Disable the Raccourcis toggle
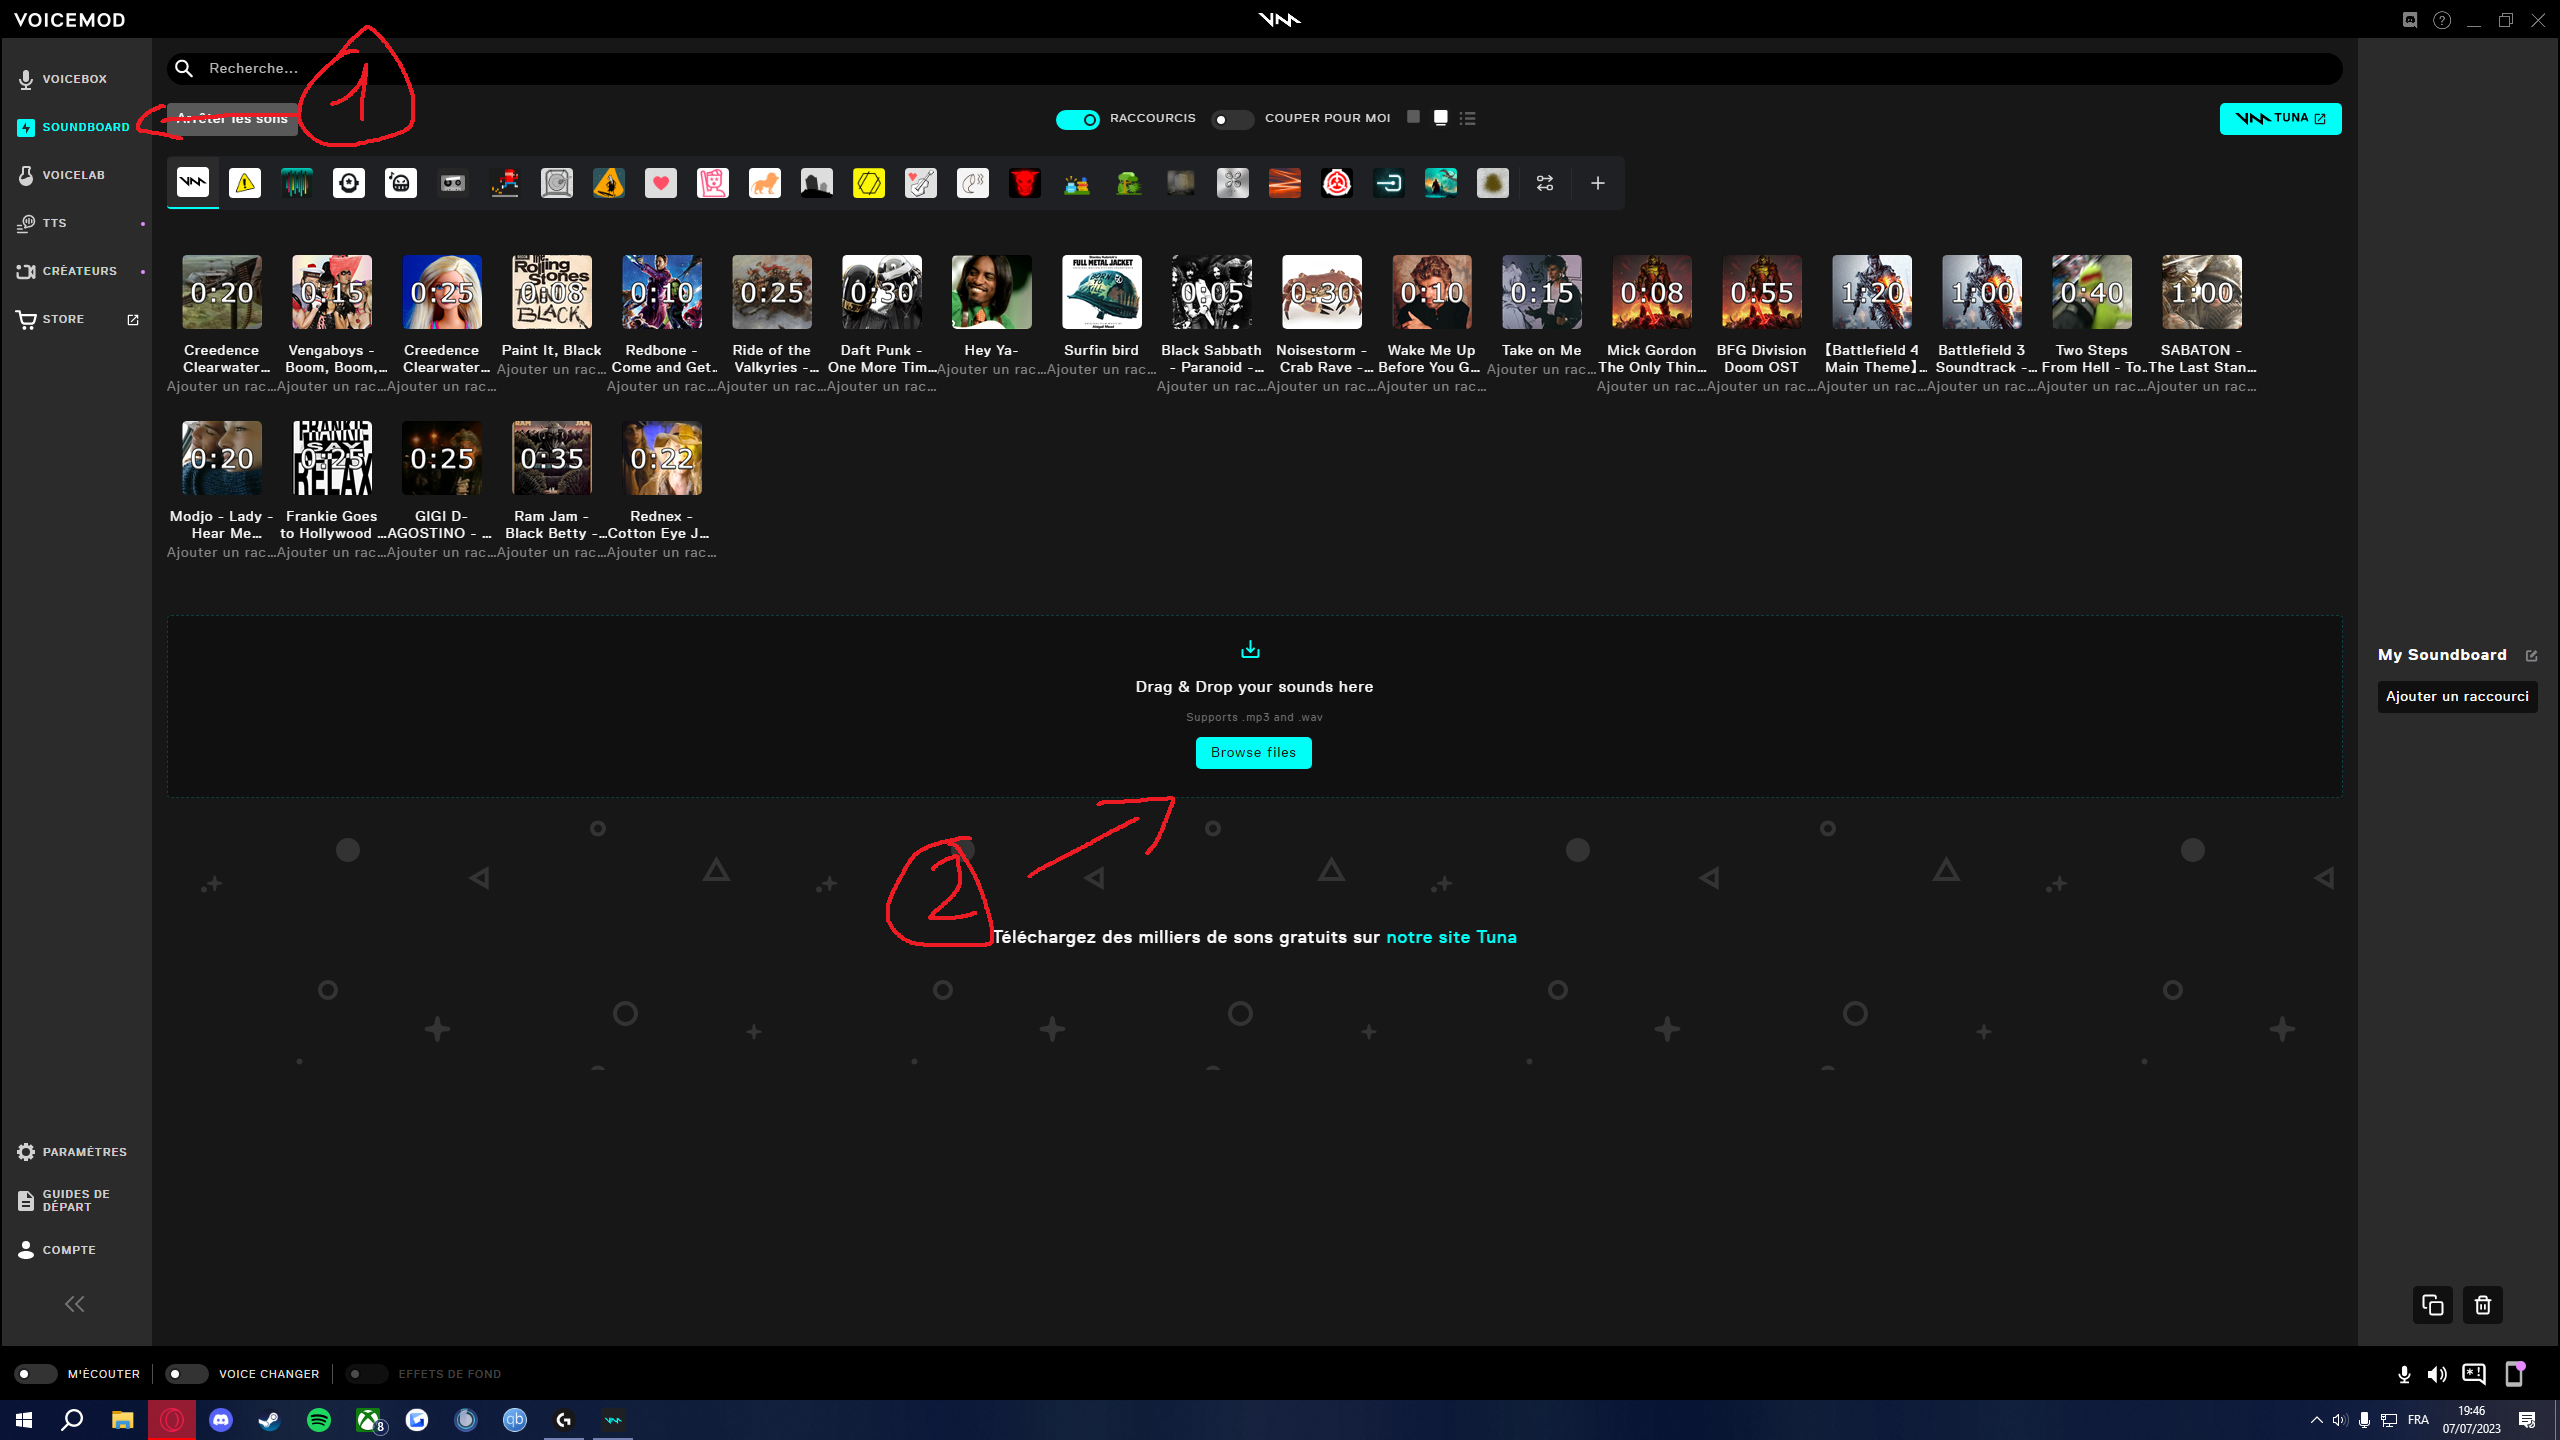The height and width of the screenshot is (1440, 2560). point(1077,119)
